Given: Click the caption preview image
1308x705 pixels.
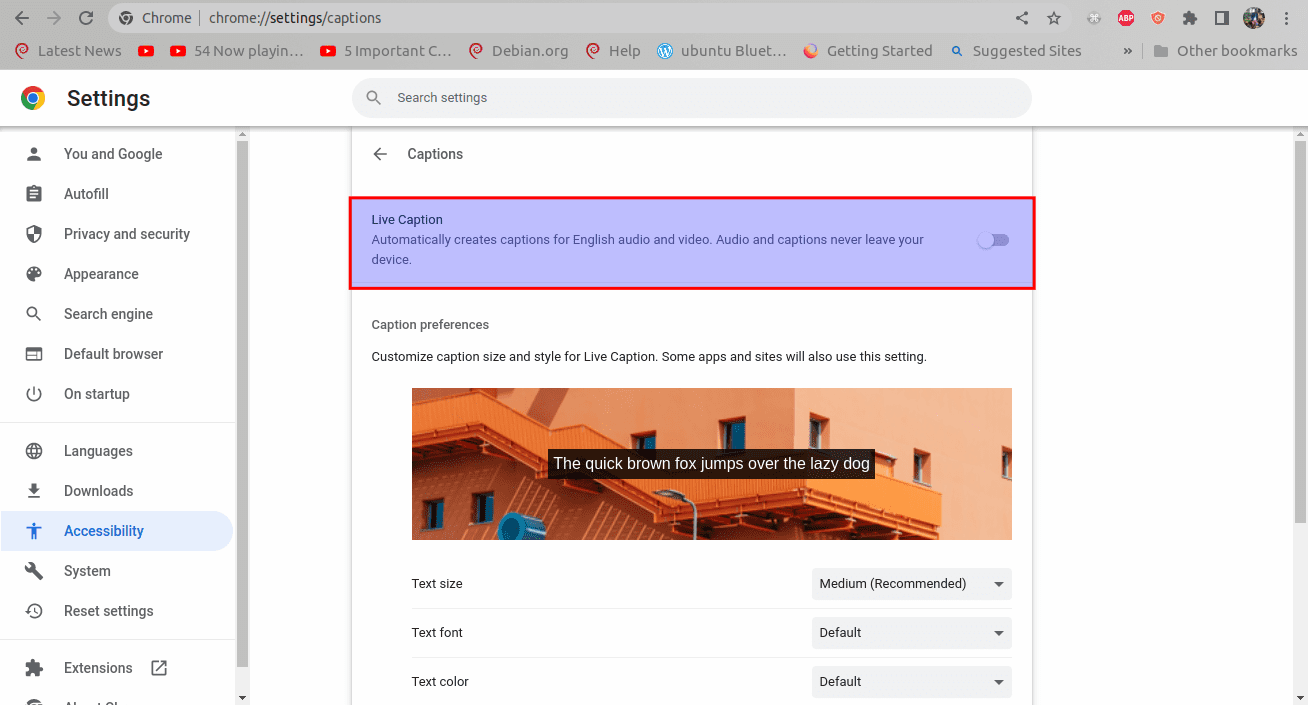Looking at the screenshot, I should pyautogui.click(x=712, y=464).
